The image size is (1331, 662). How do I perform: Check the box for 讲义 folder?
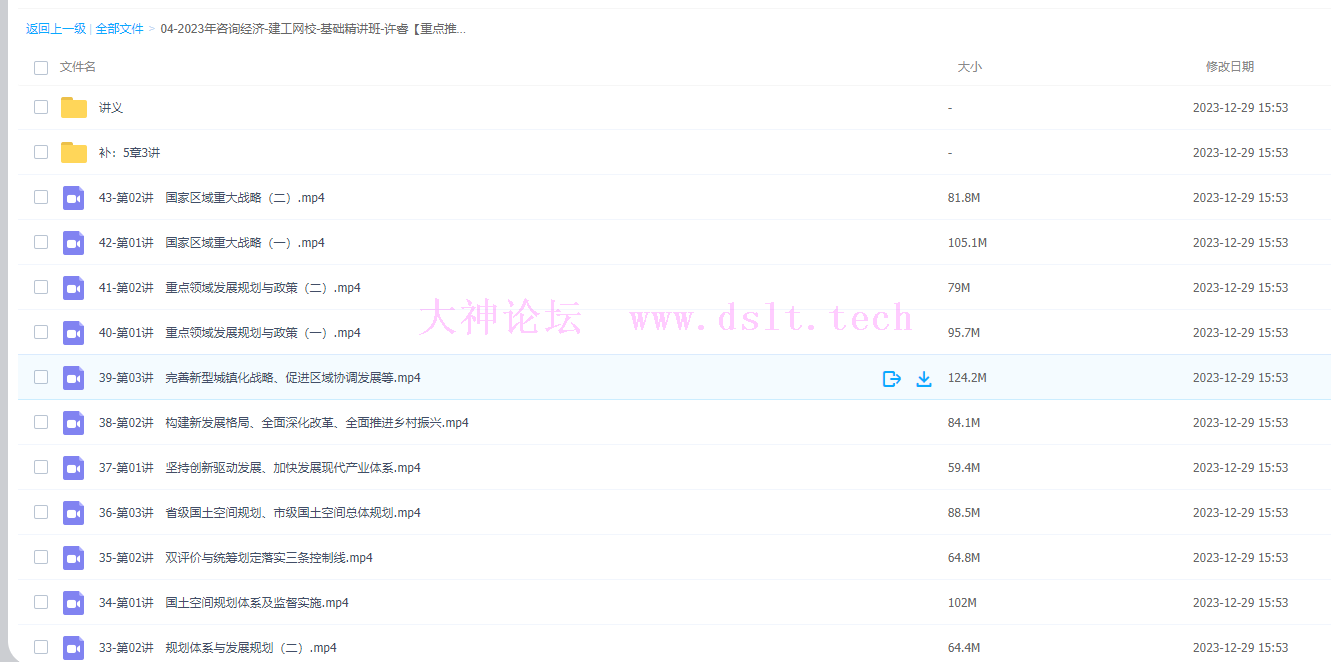[41, 107]
